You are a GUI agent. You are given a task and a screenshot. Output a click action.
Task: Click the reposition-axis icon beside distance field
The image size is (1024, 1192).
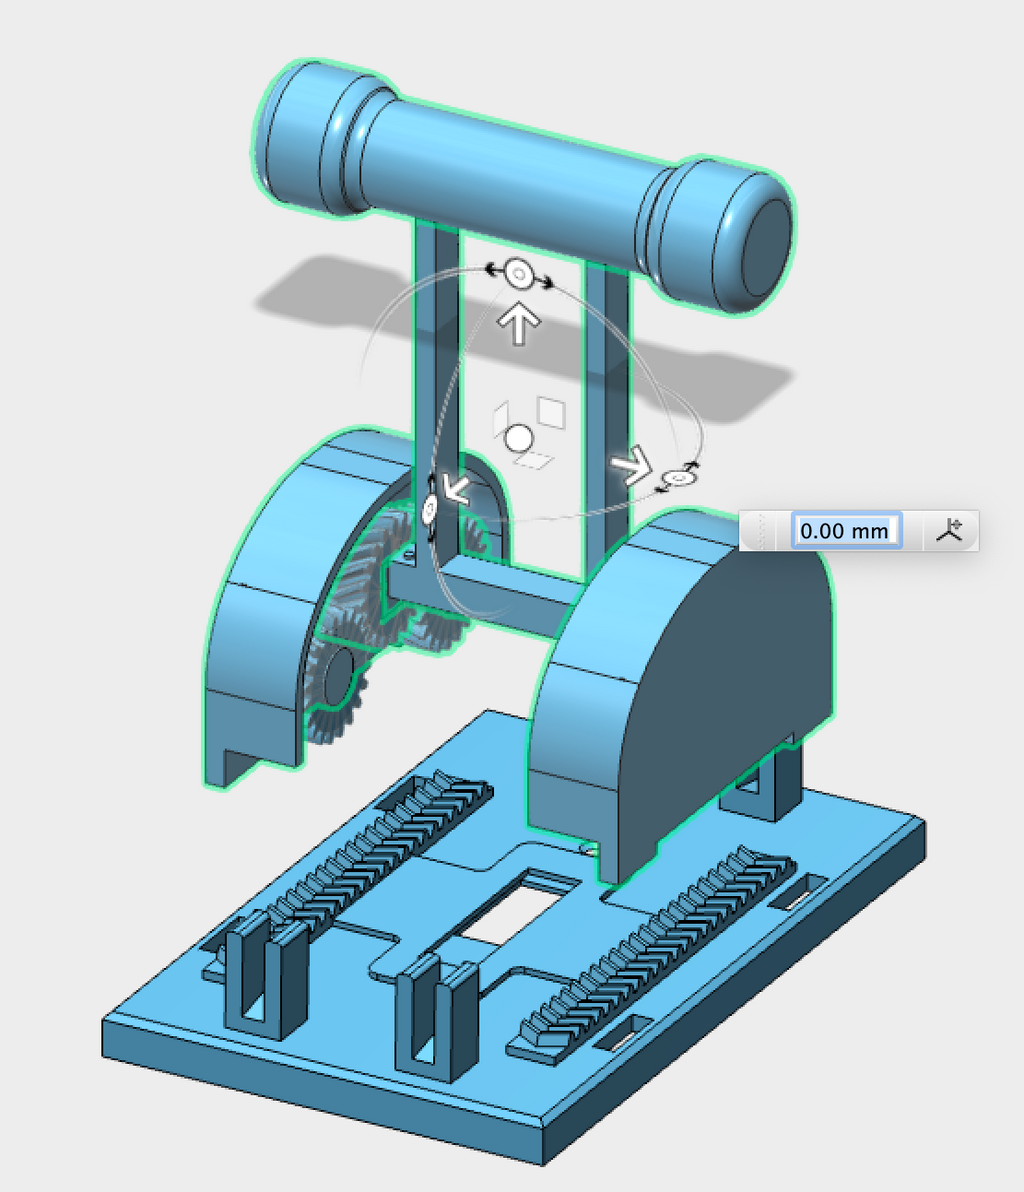pyautogui.click(x=949, y=530)
